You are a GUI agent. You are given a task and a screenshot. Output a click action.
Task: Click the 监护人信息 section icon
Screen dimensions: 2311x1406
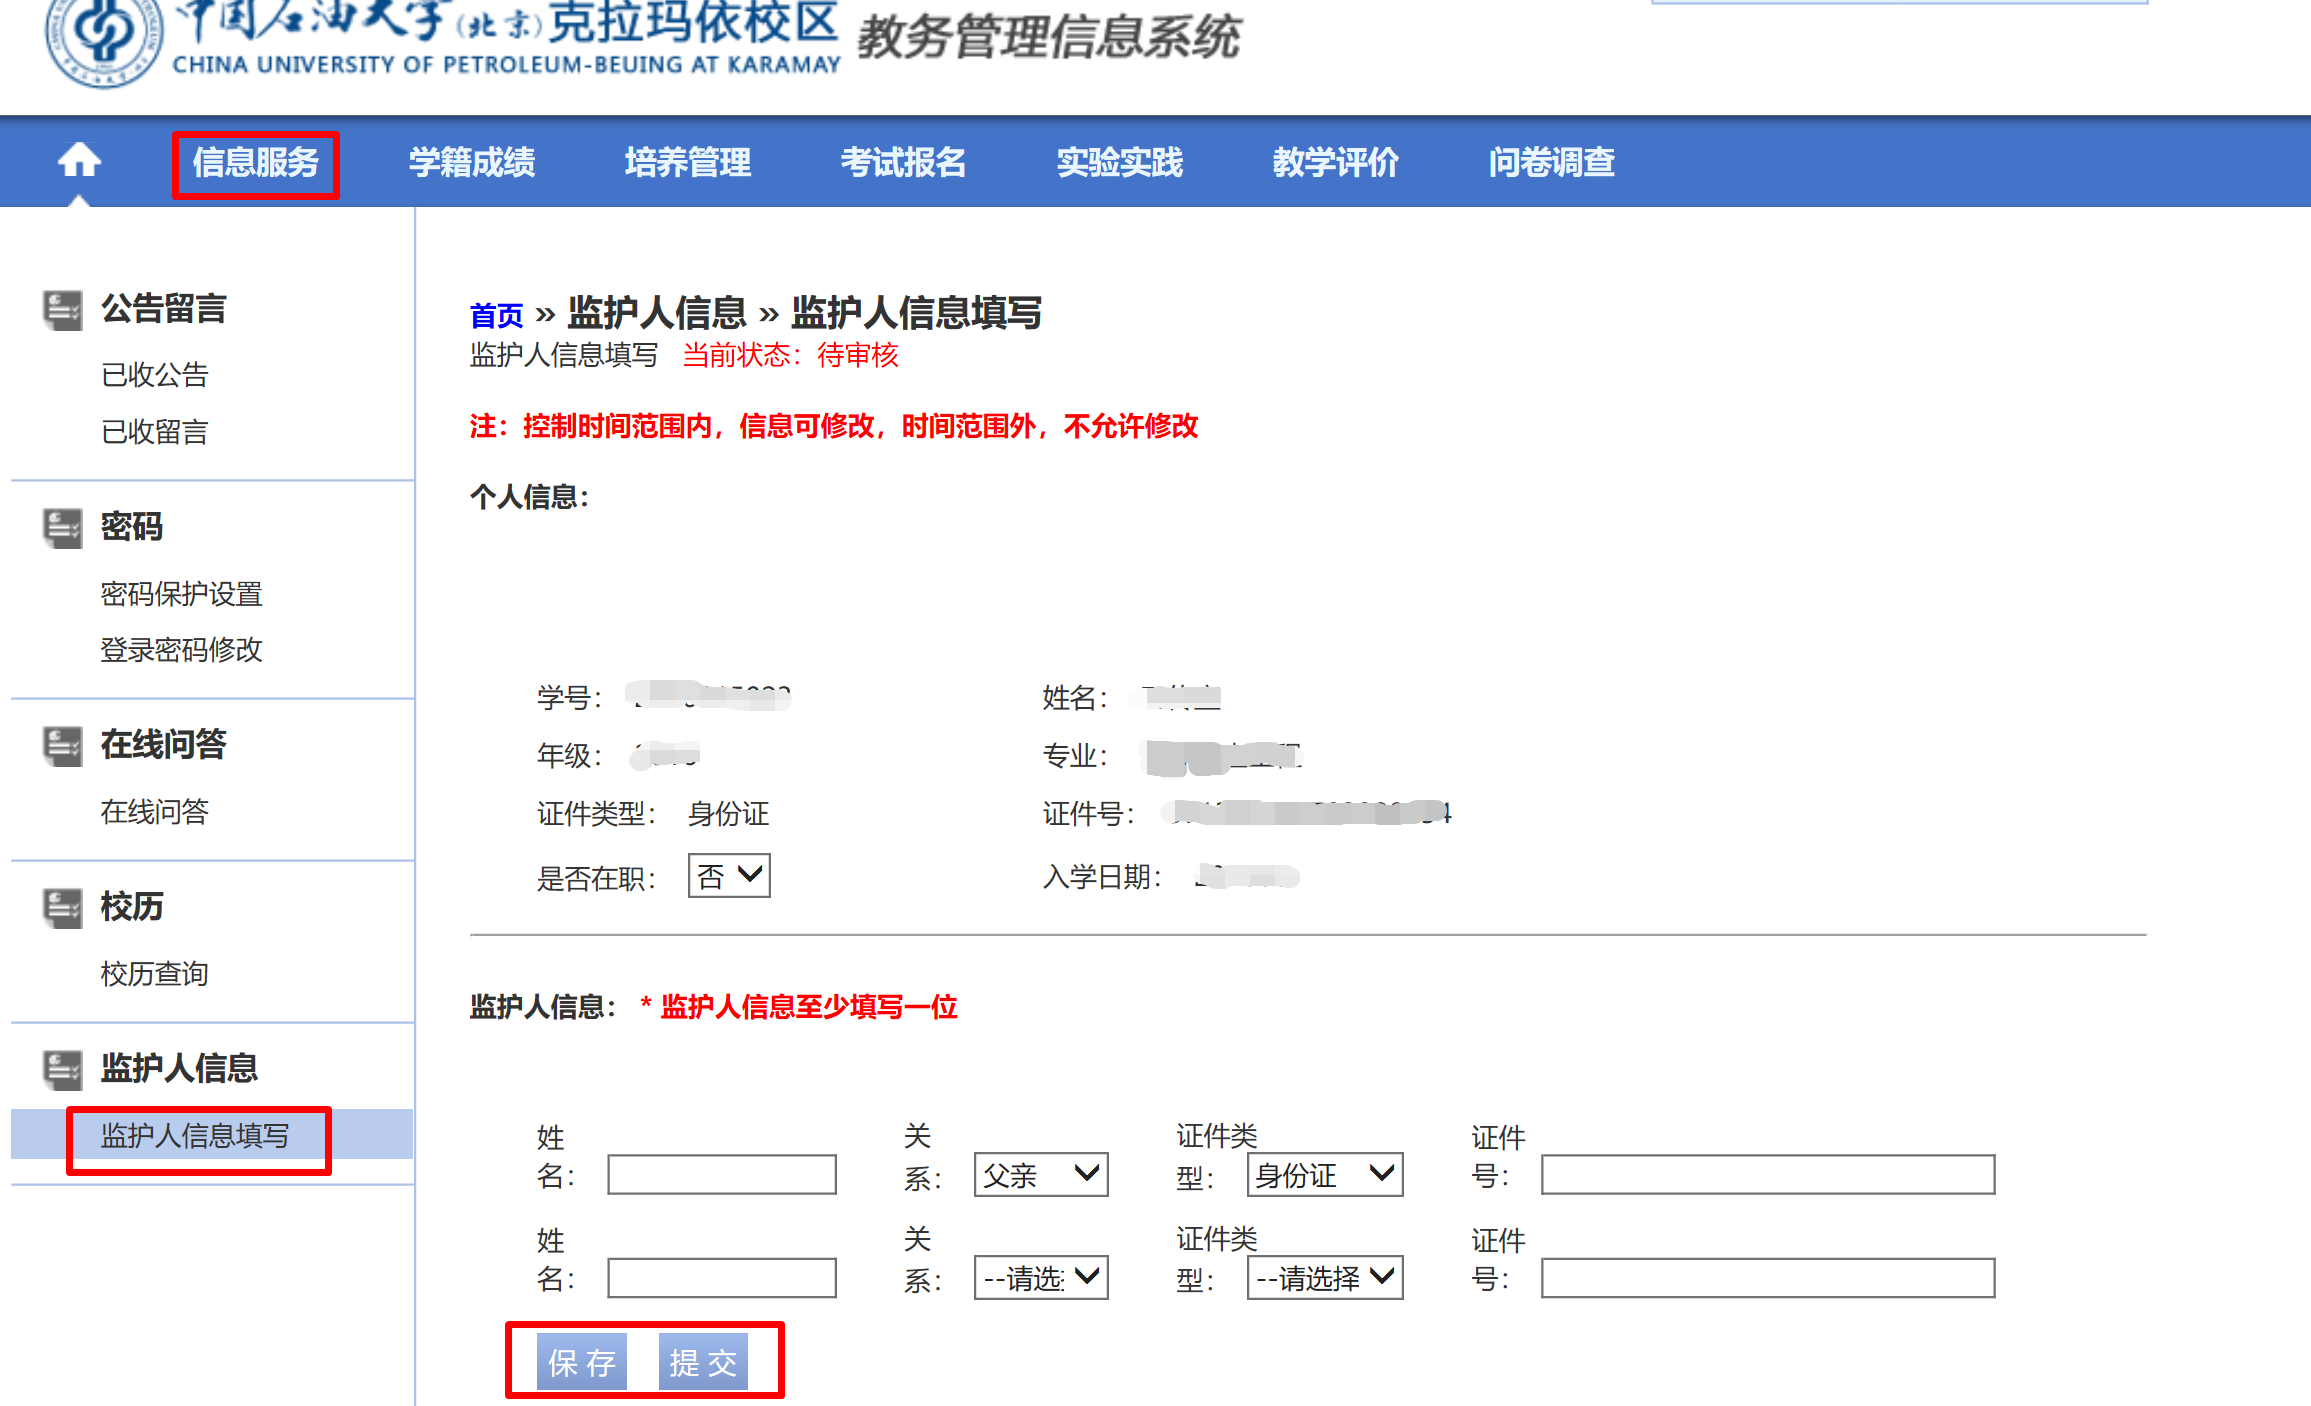(62, 1069)
